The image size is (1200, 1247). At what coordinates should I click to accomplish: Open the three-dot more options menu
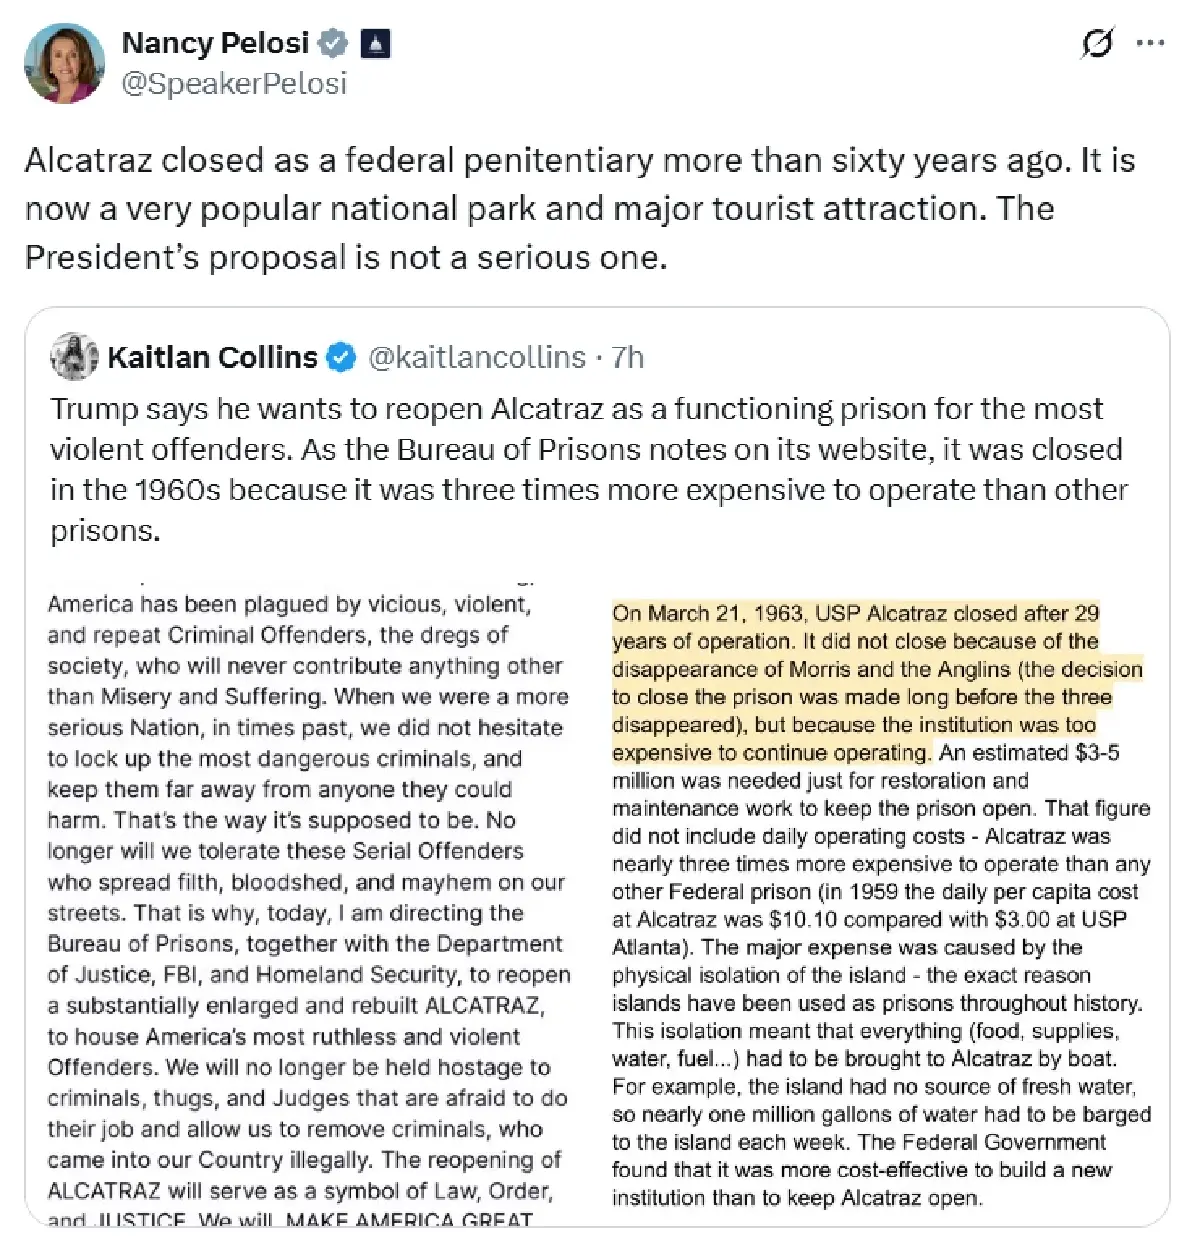(x=1151, y=43)
